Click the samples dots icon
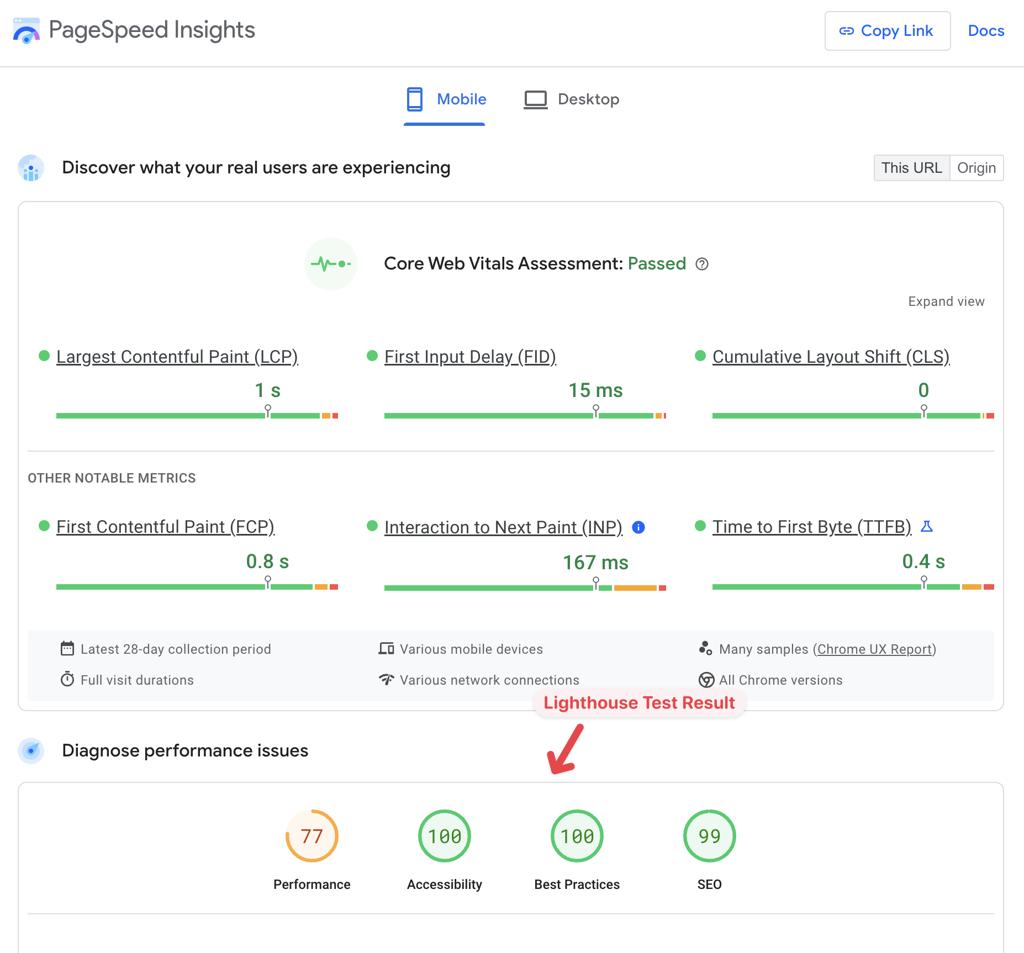The height and width of the screenshot is (953, 1024). coord(705,648)
